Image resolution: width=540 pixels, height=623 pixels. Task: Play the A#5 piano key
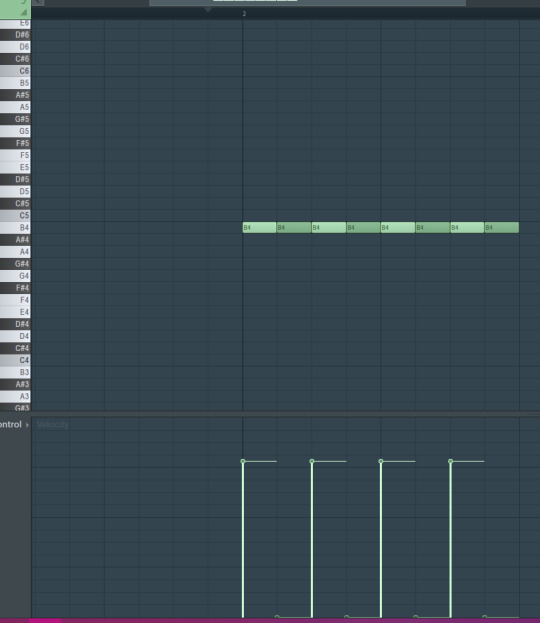pos(15,95)
